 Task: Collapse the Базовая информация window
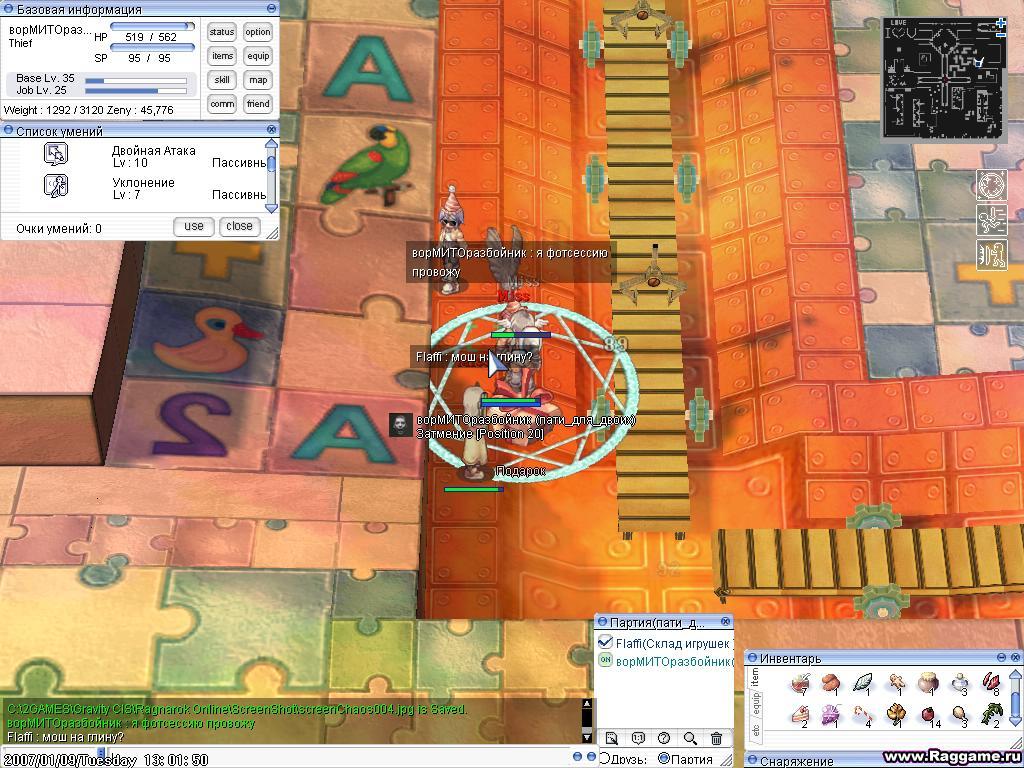pyautogui.click(x=271, y=9)
